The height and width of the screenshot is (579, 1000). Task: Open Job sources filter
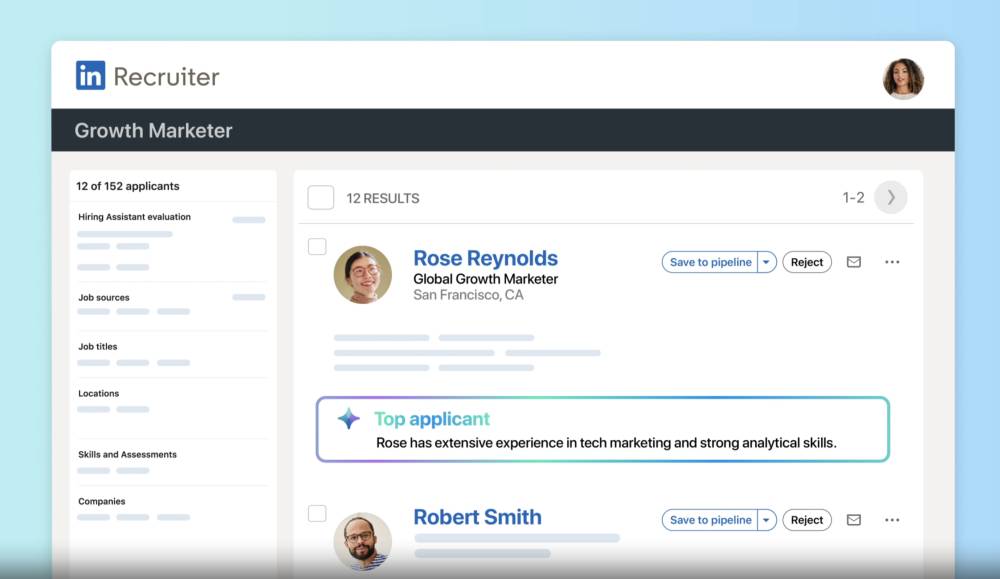click(x=104, y=298)
